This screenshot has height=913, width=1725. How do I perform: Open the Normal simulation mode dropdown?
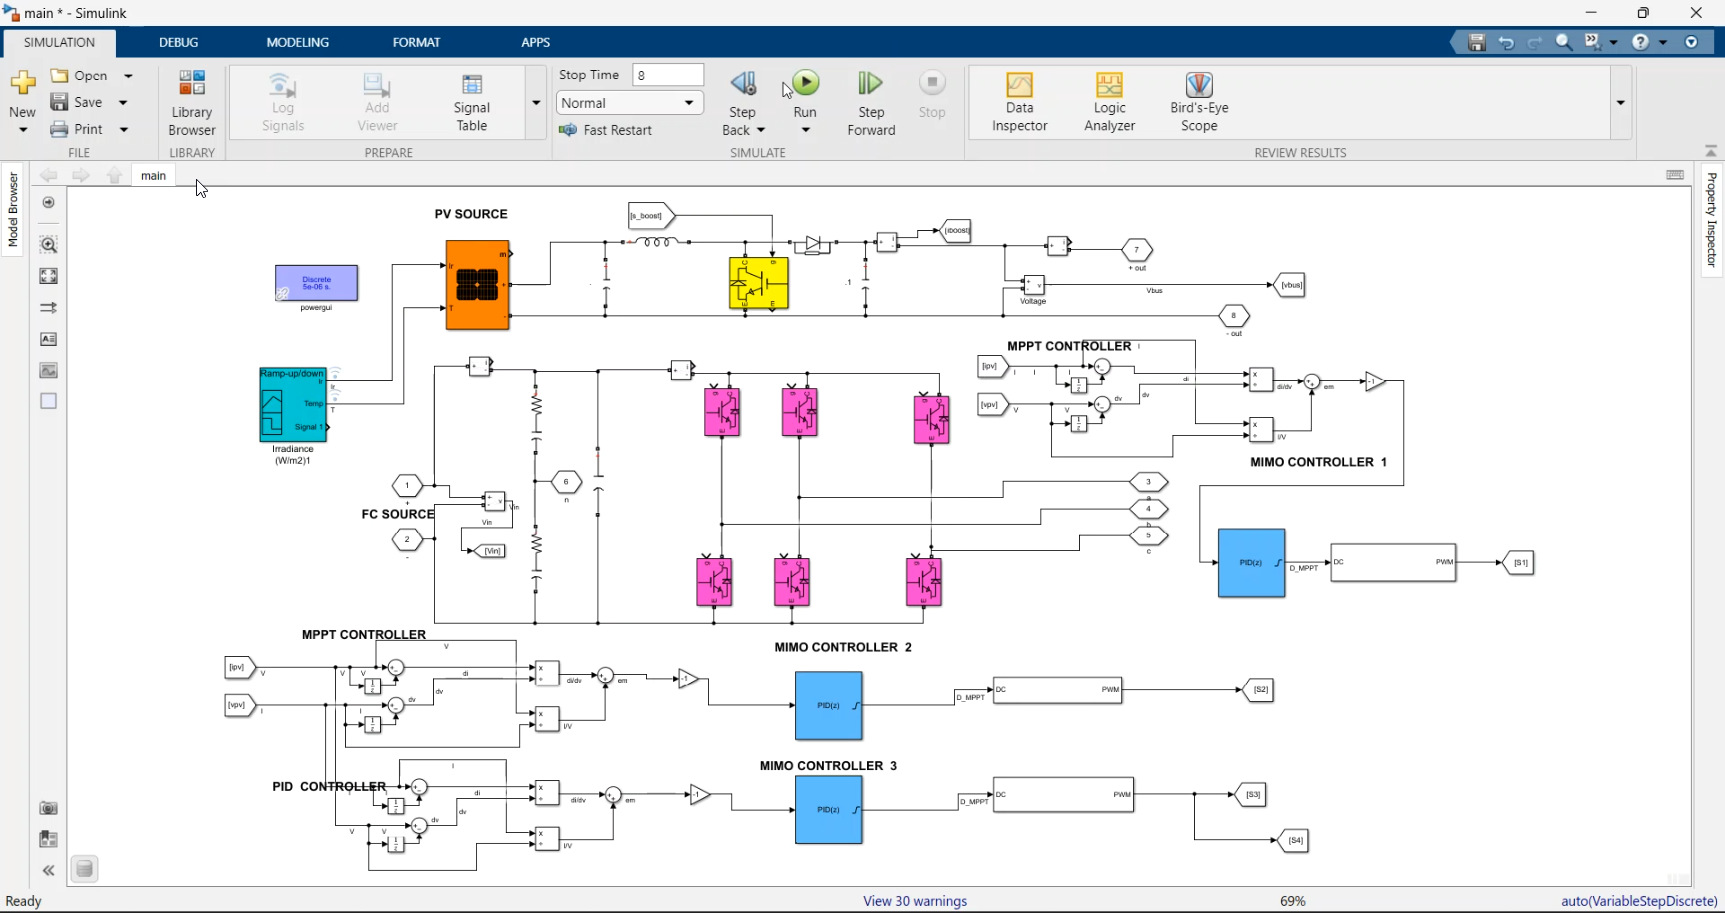pyautogui.click(x=630, y=103)
